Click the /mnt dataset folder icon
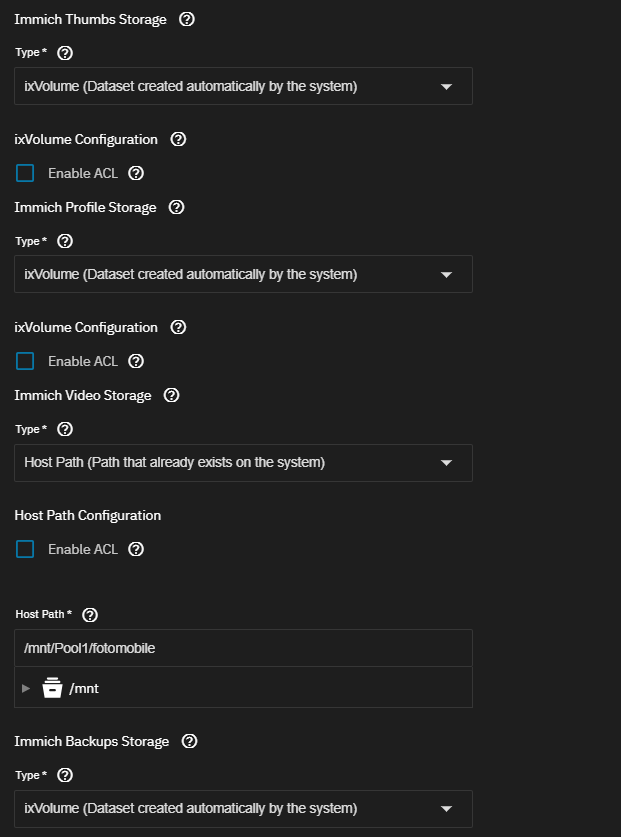 click(x=53, y=688)
